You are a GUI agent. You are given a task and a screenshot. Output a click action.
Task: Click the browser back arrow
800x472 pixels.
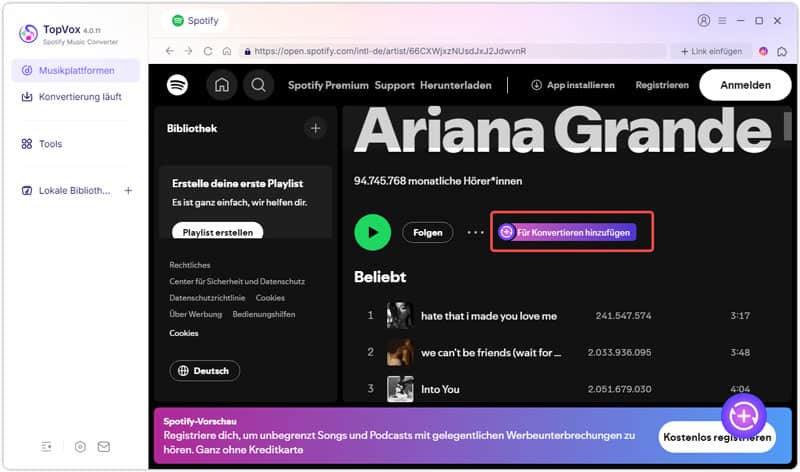pos(170,51)
